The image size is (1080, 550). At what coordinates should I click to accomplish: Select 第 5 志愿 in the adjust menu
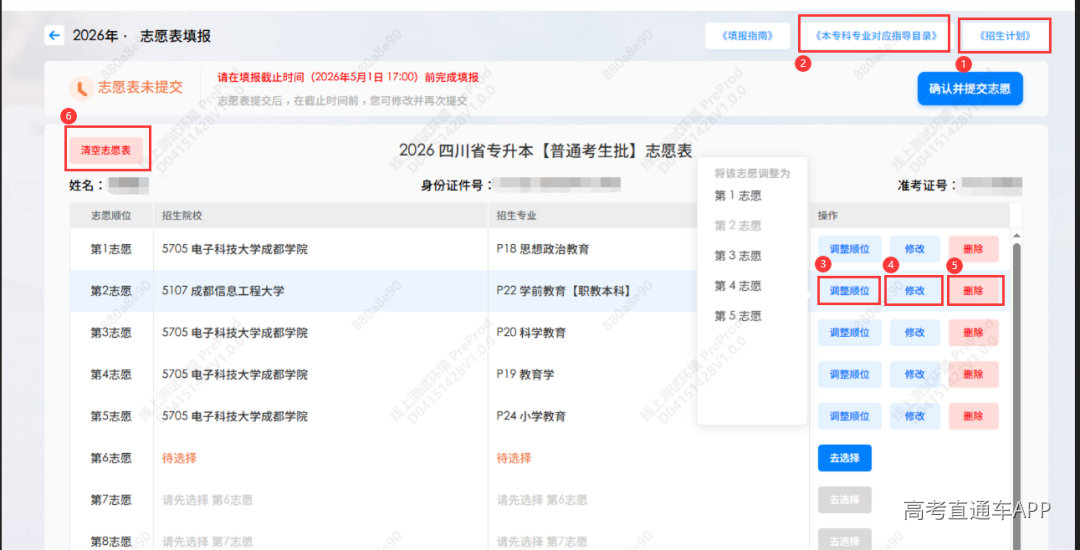[x=738, y=316]
